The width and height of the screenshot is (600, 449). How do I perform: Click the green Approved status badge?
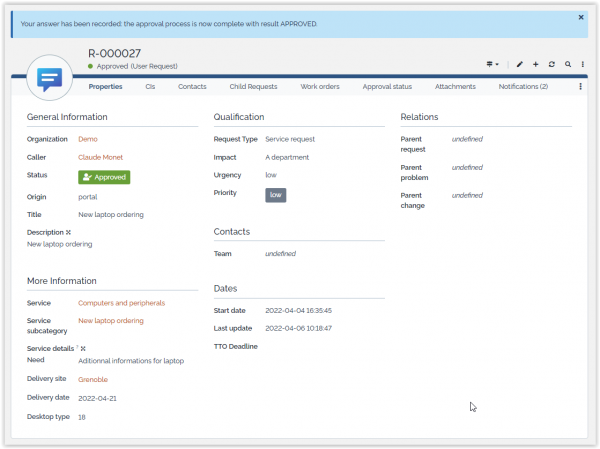tap(104, 177)
